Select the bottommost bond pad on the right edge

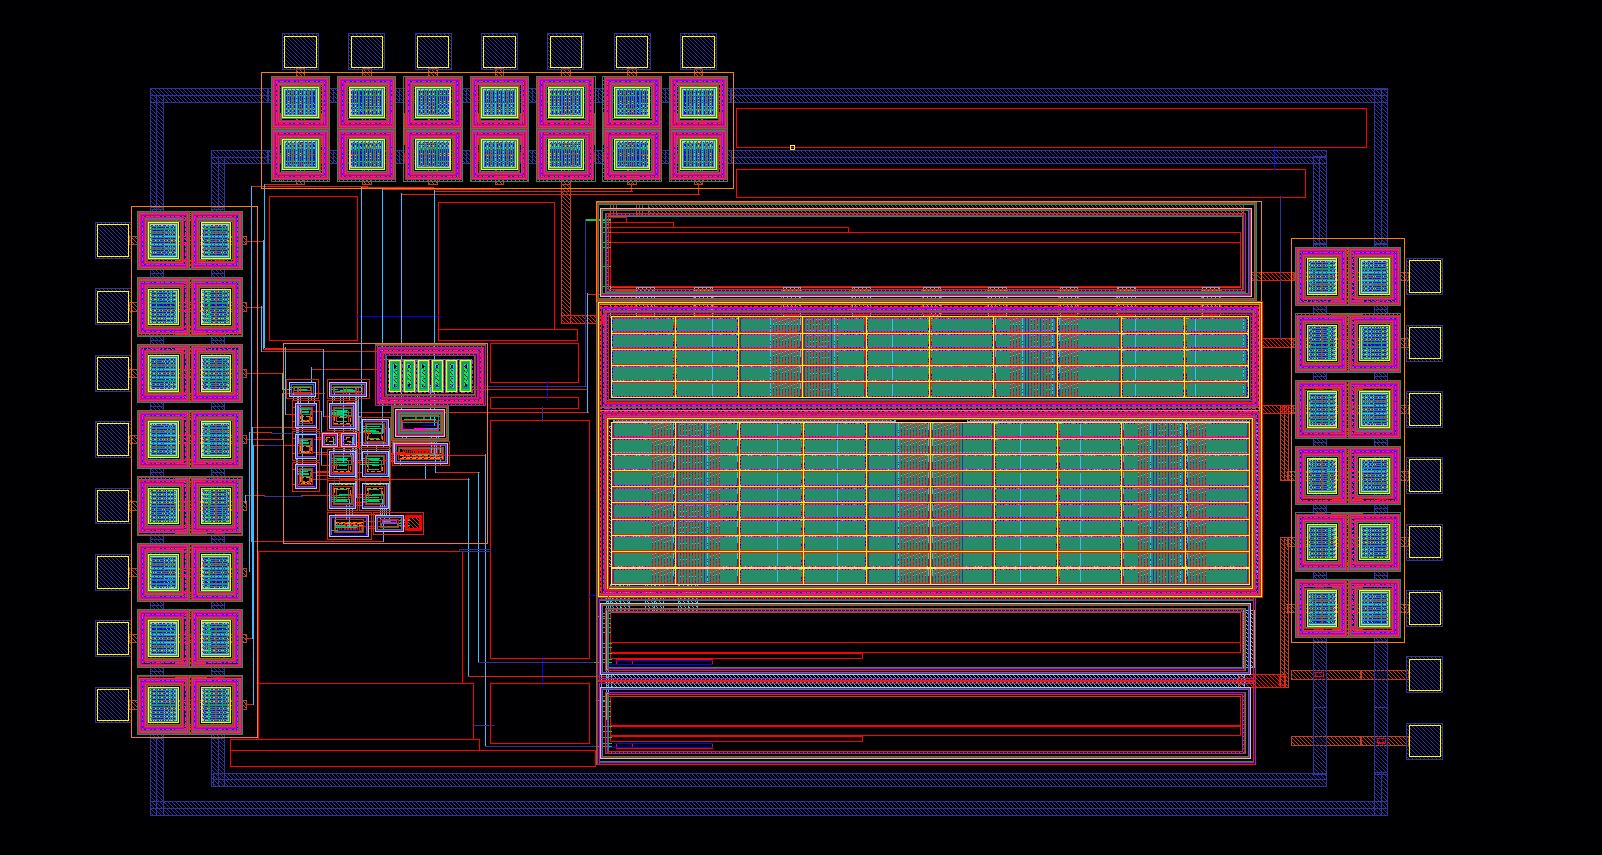click(x=1425, y=741)
